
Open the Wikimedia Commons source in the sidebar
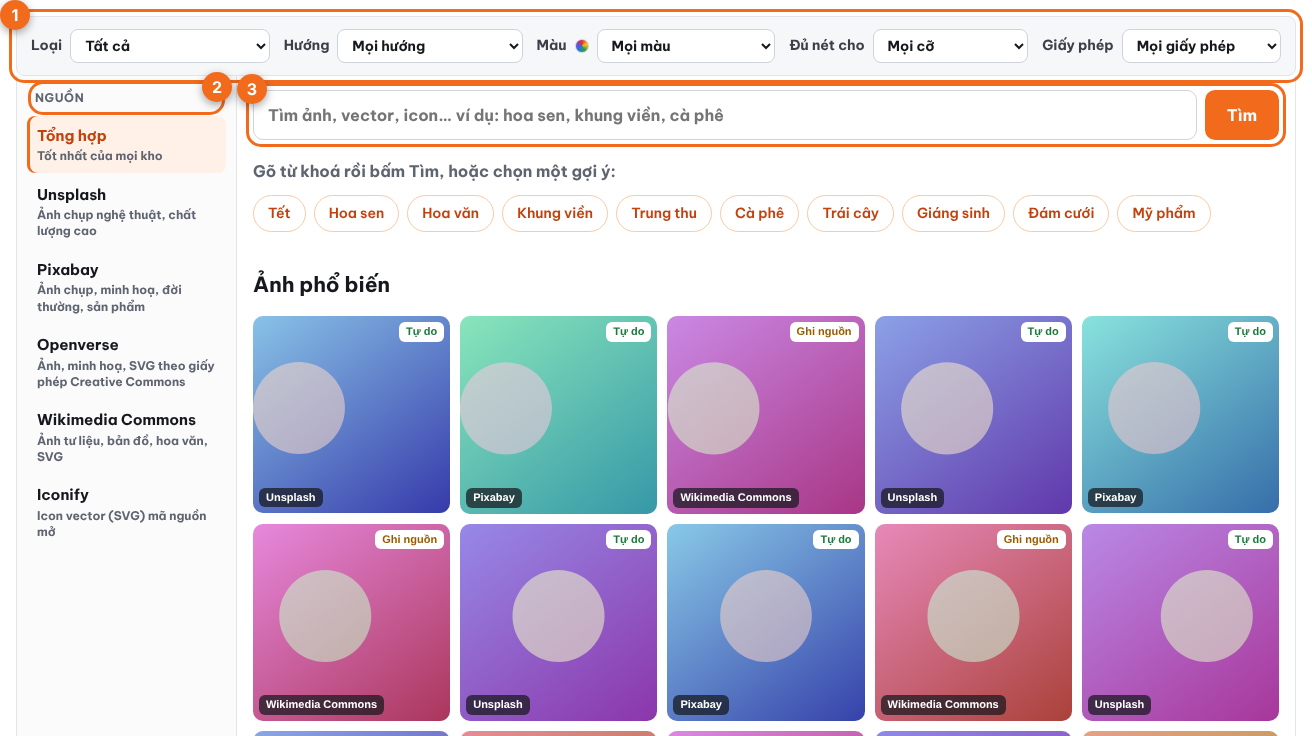(x=127, y=437)
